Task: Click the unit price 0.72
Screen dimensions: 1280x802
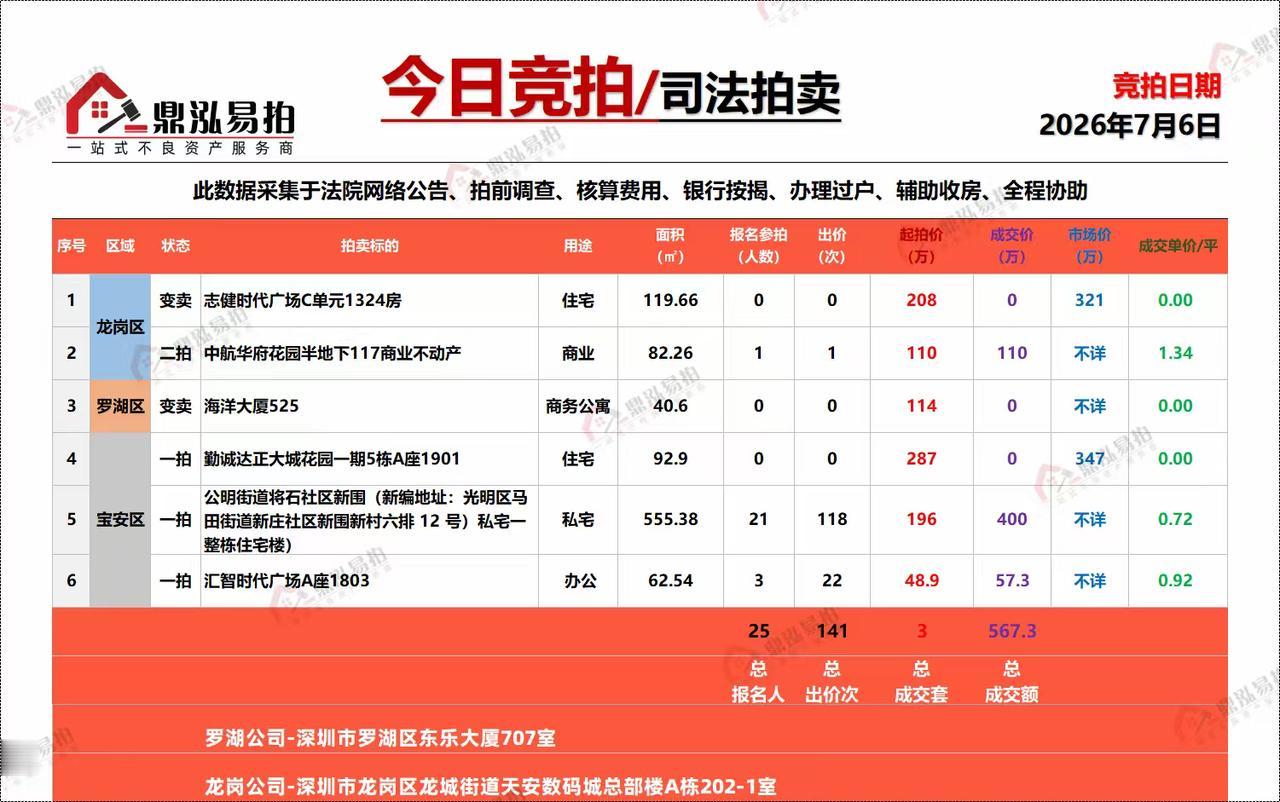Action: [1175, 520]
